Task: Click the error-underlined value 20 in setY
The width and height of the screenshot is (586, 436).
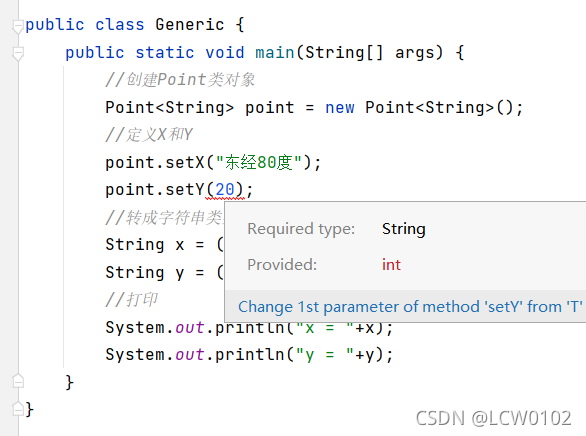Action: (x=225, y=190)
